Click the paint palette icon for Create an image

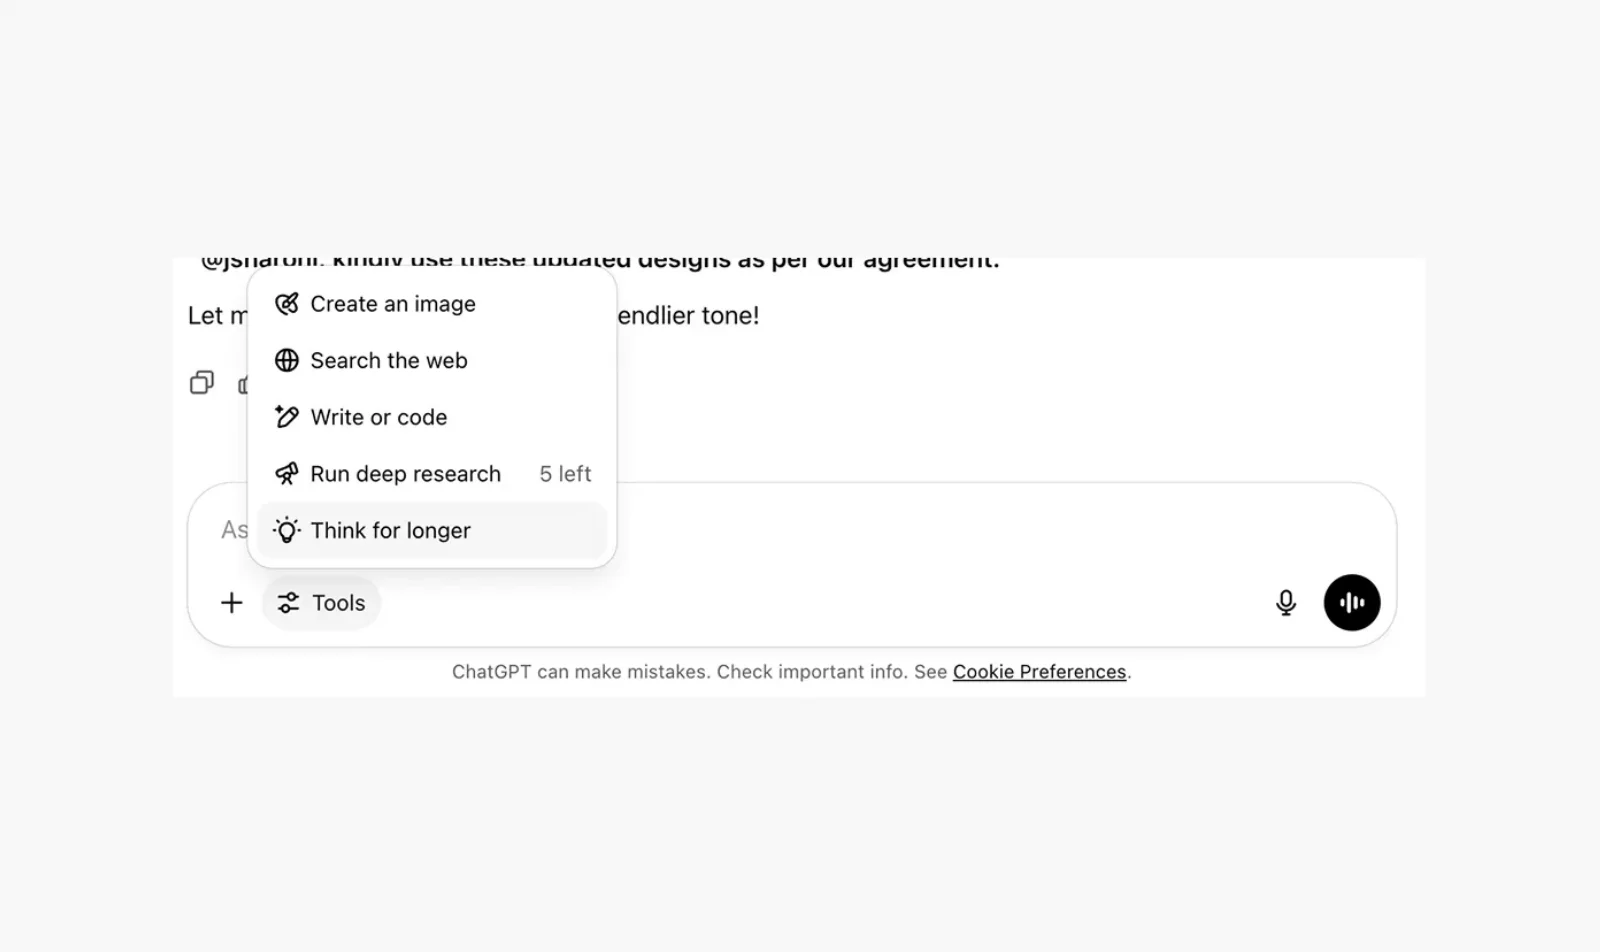coord(287,304)
